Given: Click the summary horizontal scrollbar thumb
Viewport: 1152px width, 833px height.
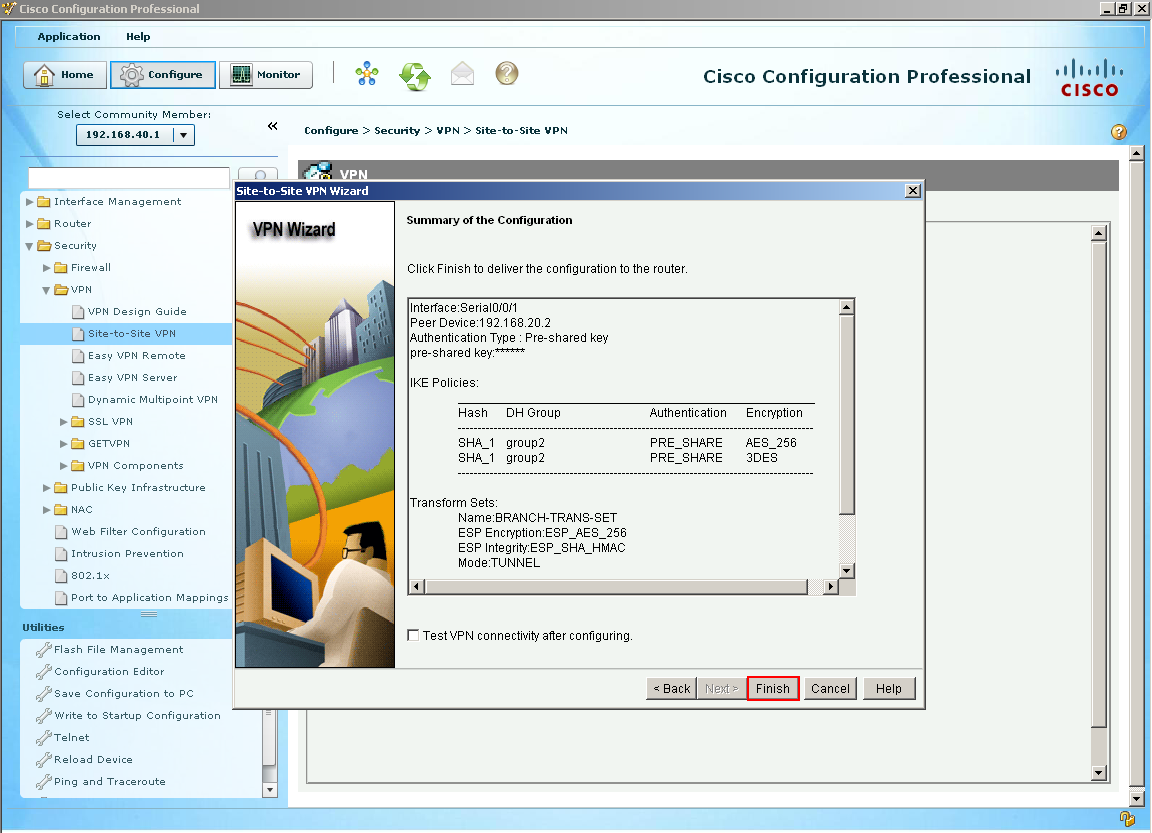Looking at the screenshot, I should tap(616, 586).
